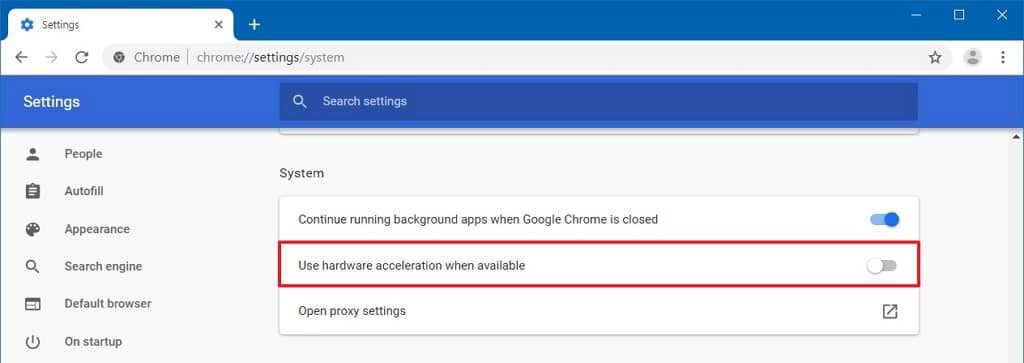Click the gear icon on the Settings tab
This screenshot has height=363, width=1024.
27,25
